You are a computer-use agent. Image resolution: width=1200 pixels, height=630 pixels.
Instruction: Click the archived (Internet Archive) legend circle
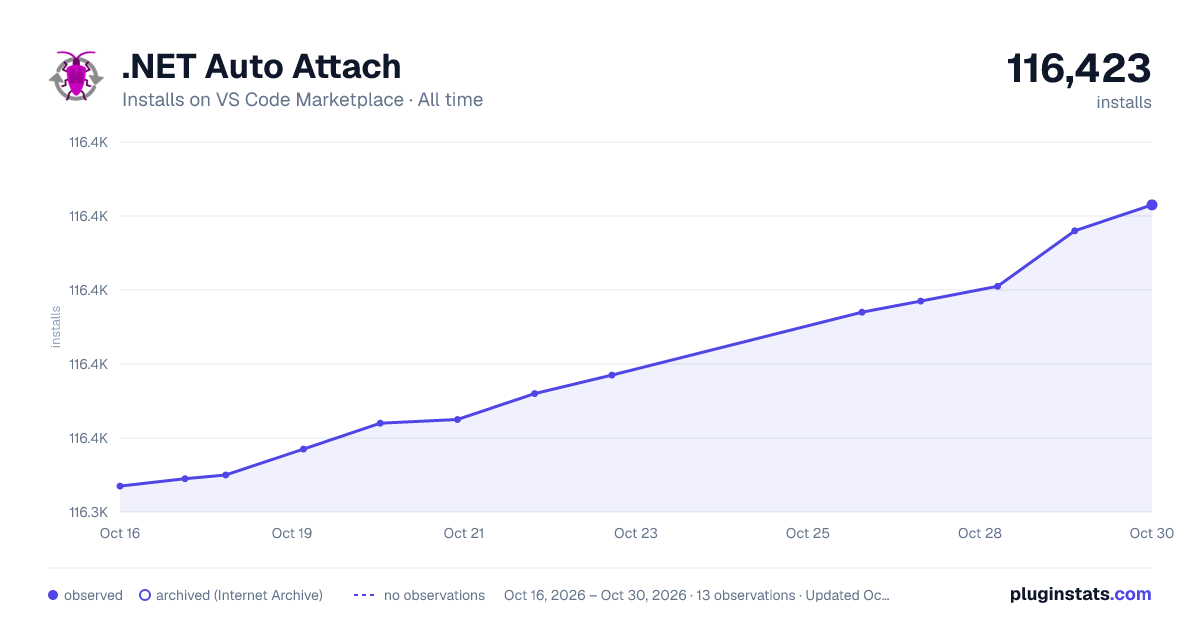click(144, 595)
